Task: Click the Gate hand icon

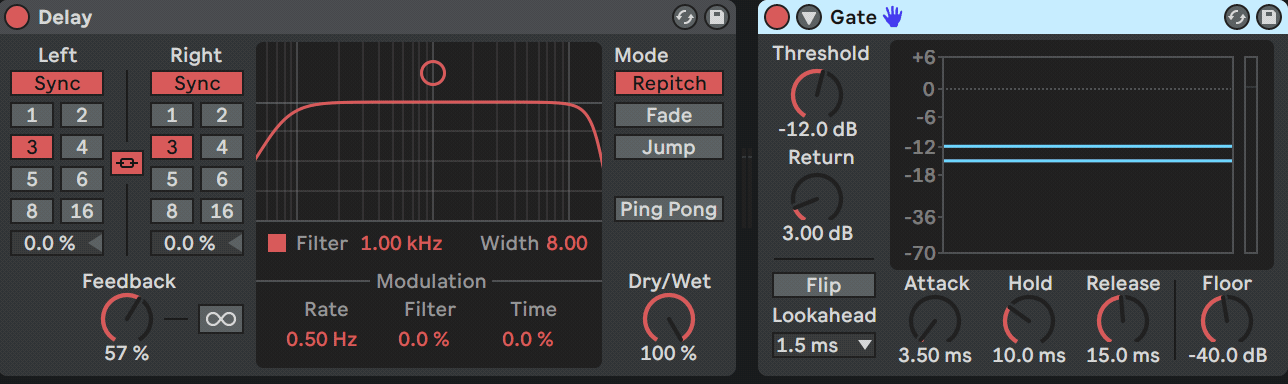Action: point(892,16)
